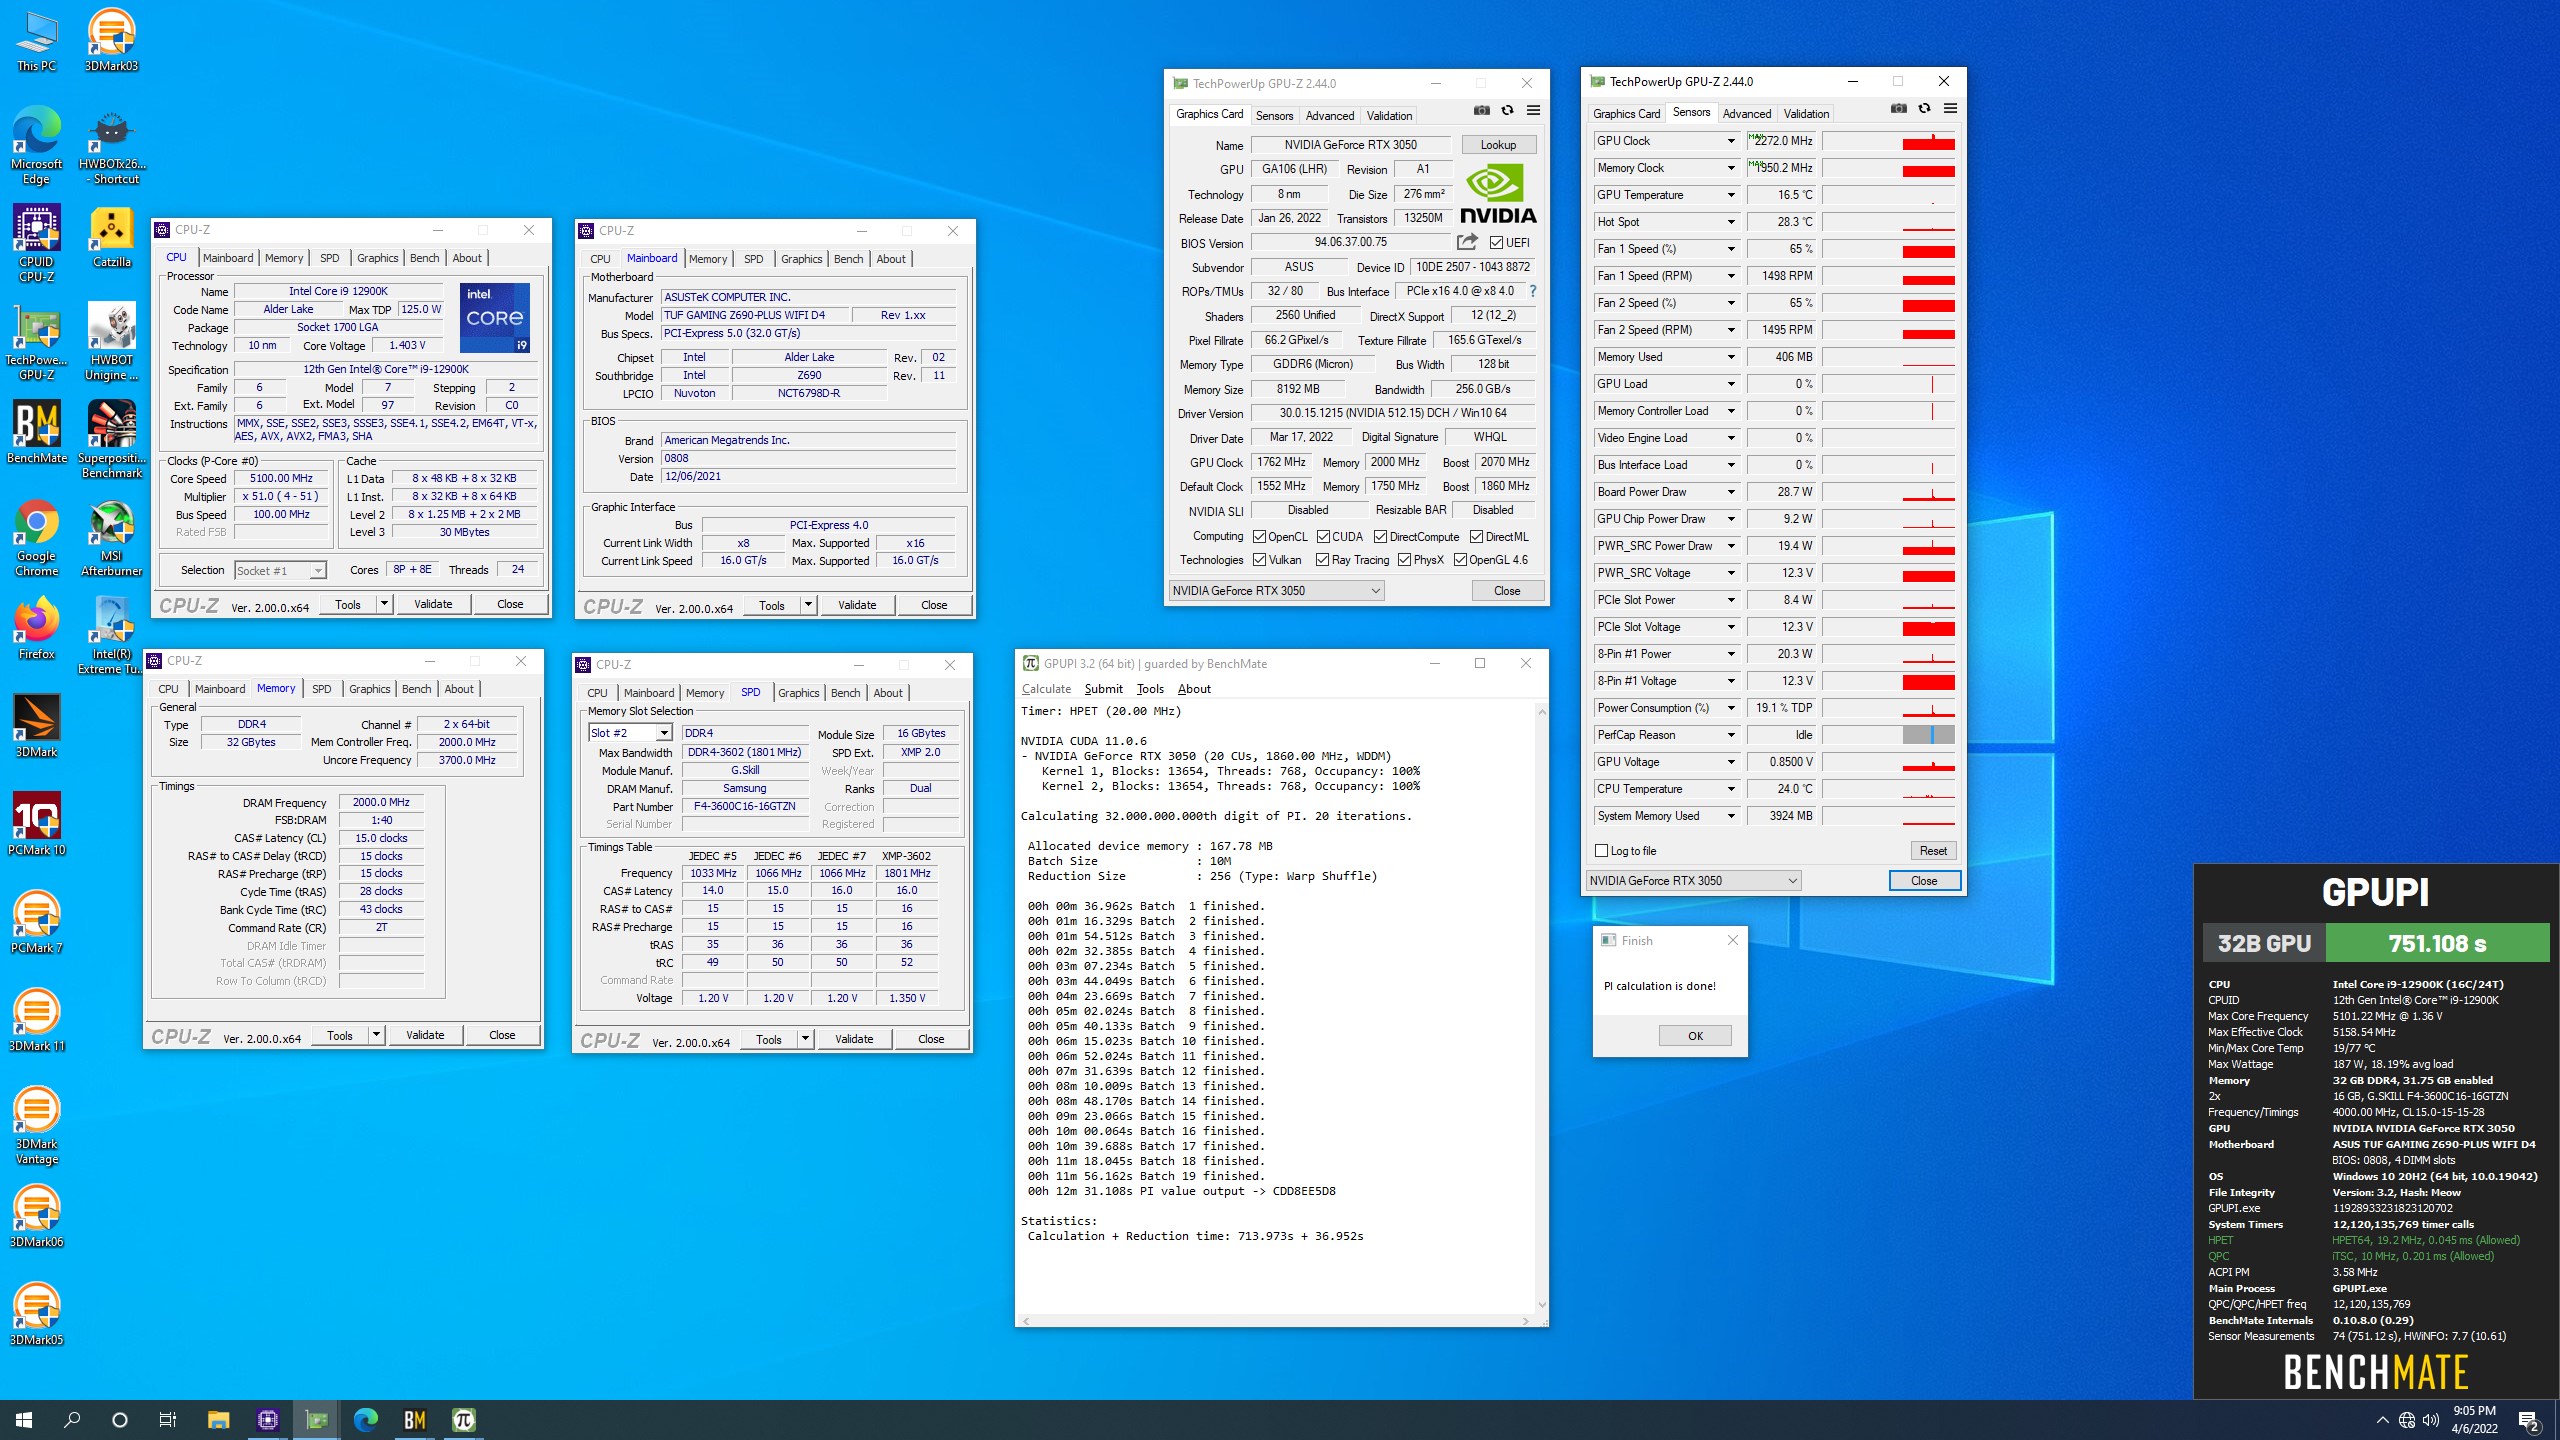Click OK in the Finish dialog
Screen dimensions: 2560x1440
pos(1695,1036)
